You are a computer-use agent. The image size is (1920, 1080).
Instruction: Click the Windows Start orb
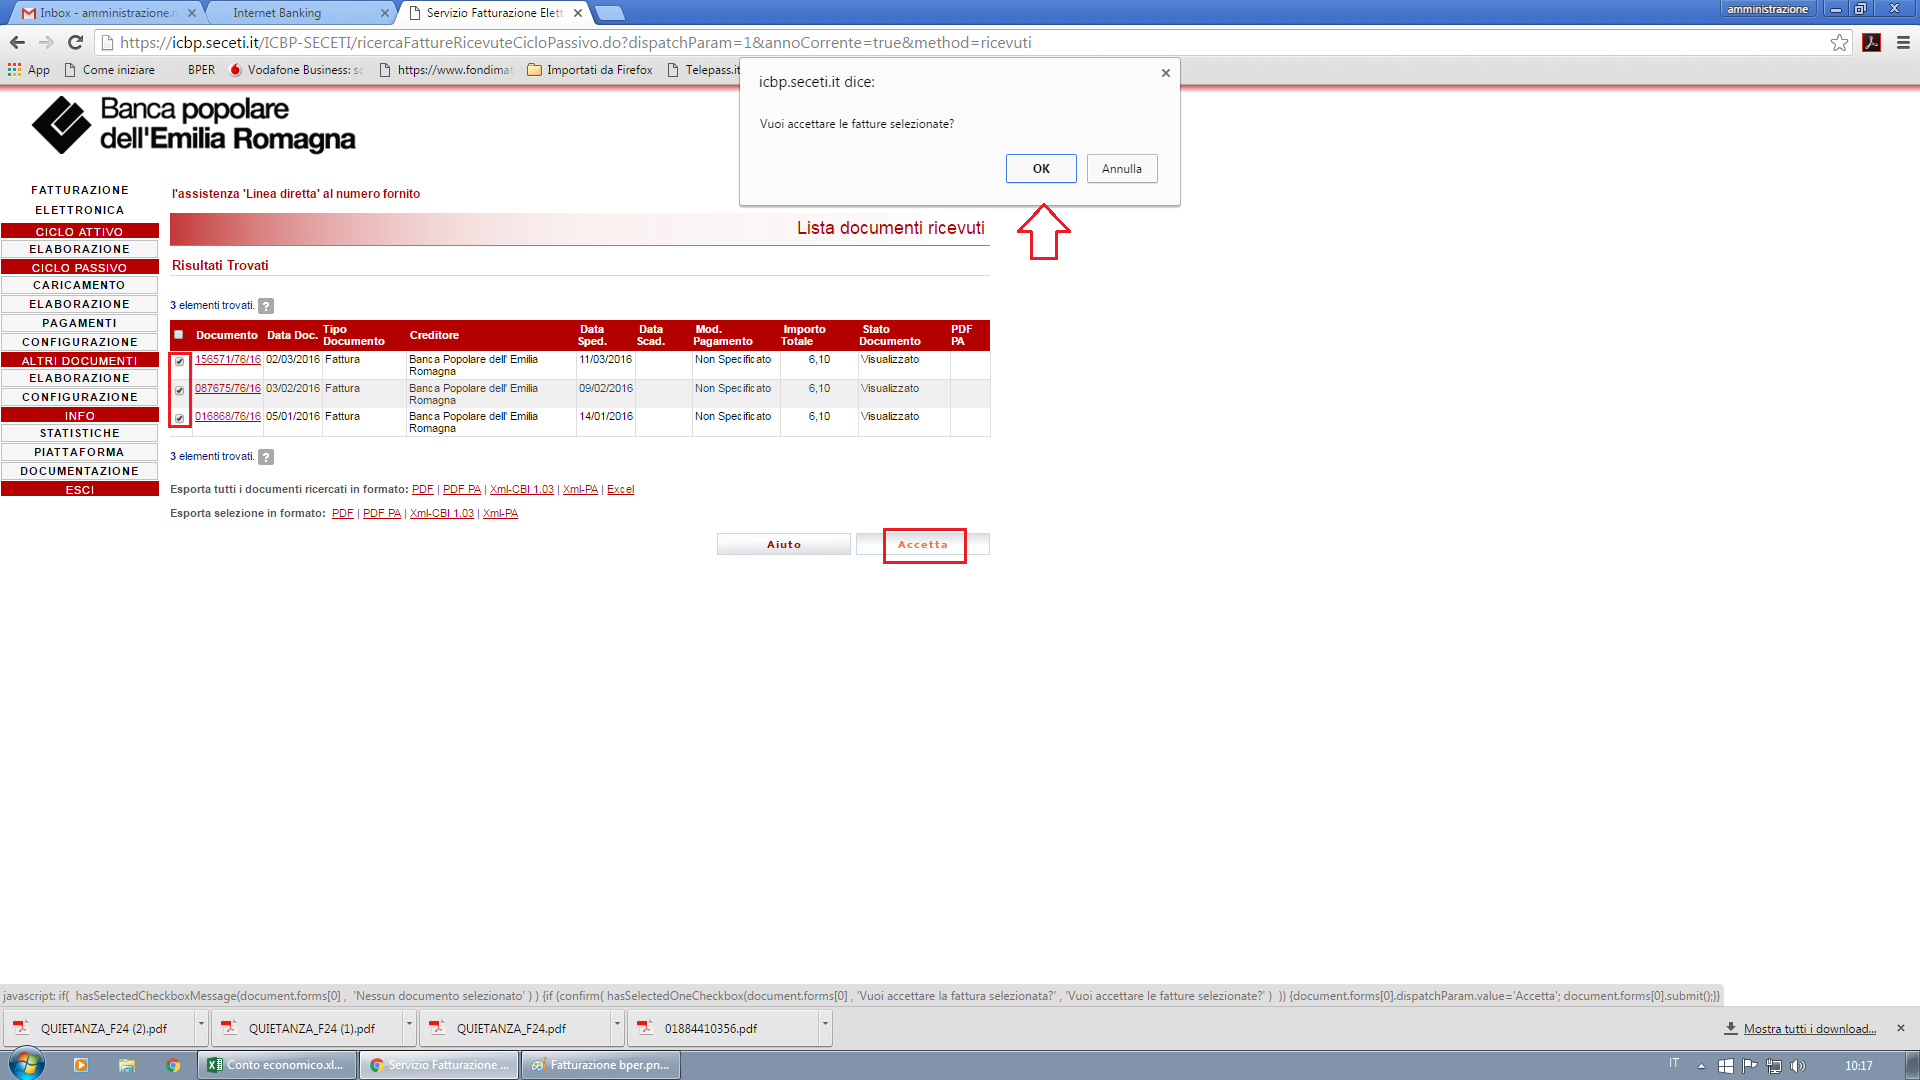(27, 1064)
